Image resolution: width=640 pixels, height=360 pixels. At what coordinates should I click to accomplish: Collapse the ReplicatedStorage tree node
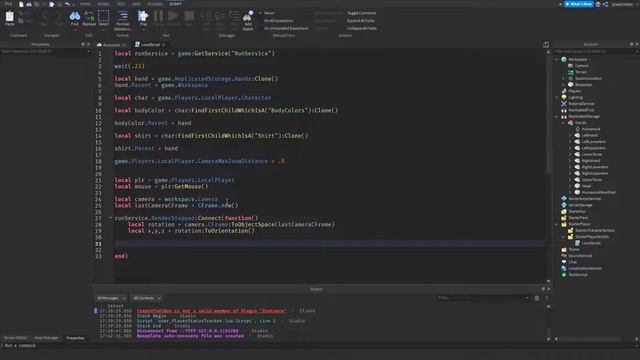coord(557,117)
